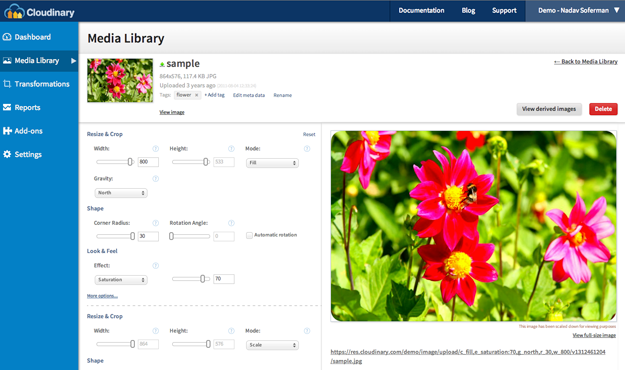Remove the flower tag with its x
This screenshot has width=625, height=370.
(197, 95)
